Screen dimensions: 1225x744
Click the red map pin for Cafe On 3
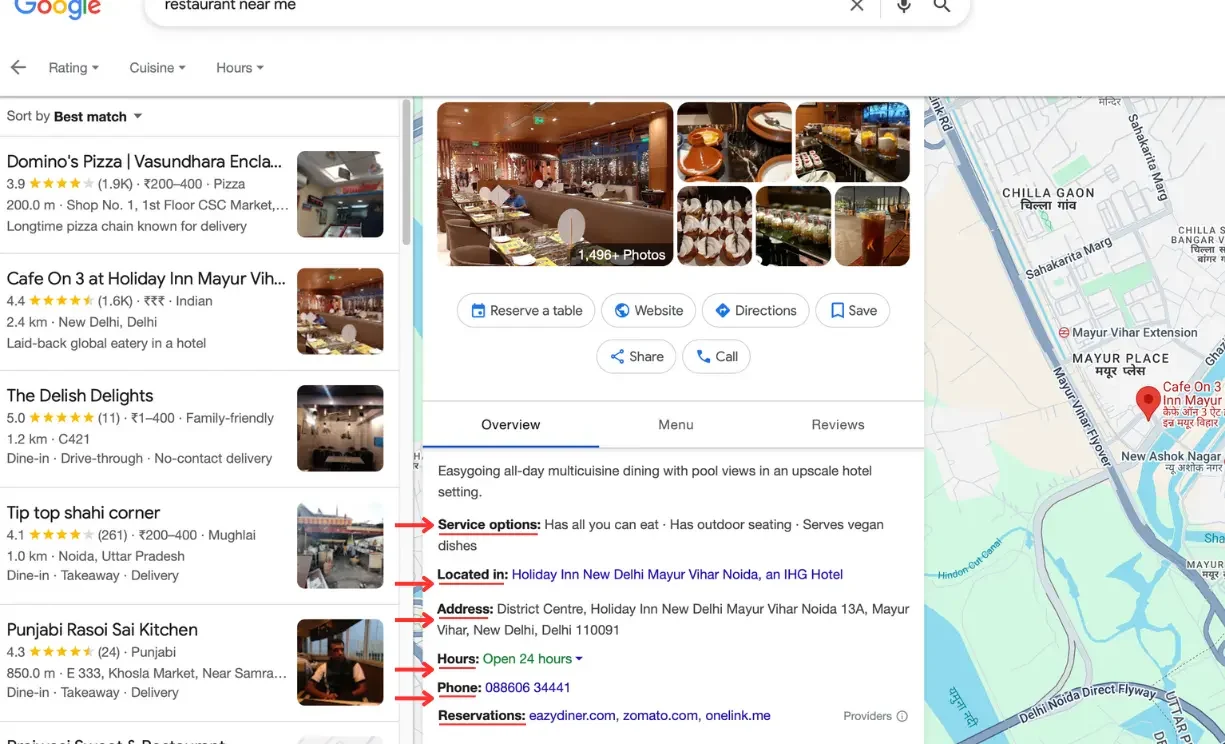(x=1148, y=403)
